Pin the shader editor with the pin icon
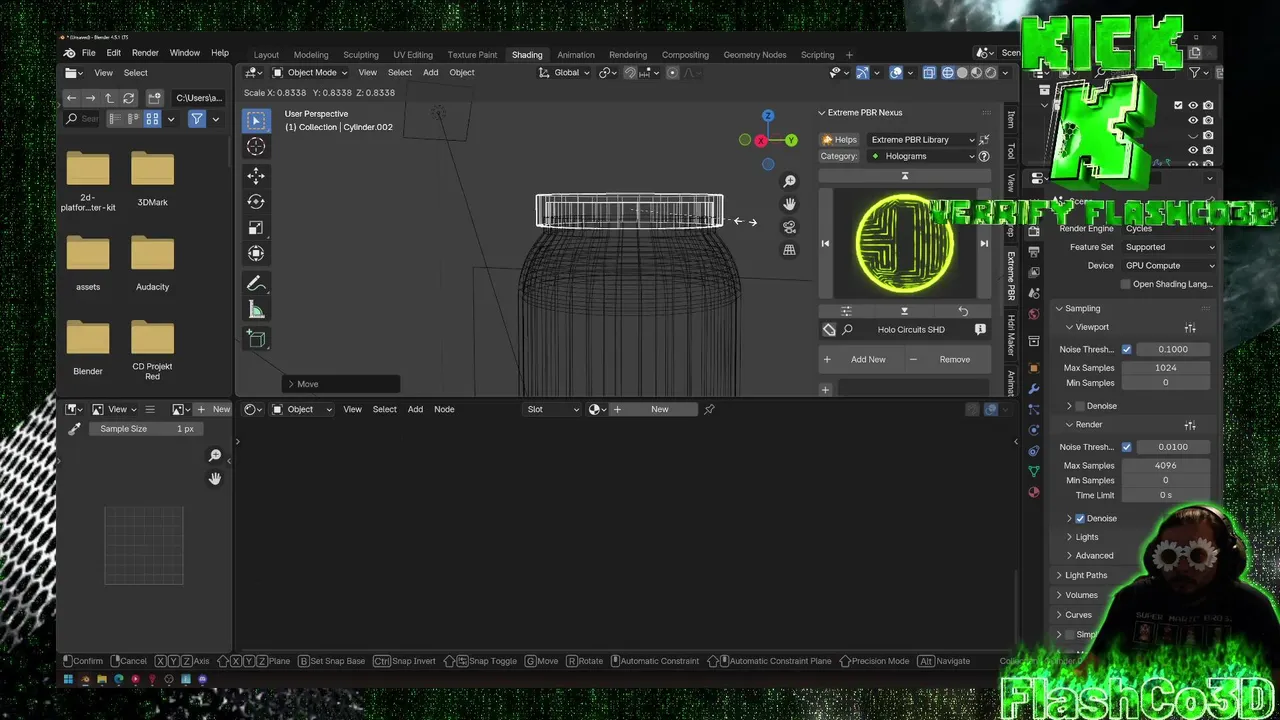Viewport: 1280px width, 720px height. (x=709, y=409)
